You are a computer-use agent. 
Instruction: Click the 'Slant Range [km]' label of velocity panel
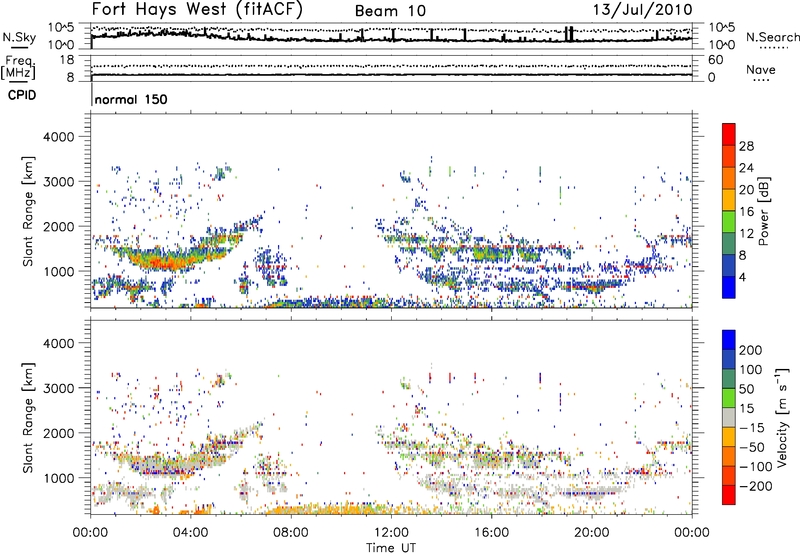click(28, 417)
